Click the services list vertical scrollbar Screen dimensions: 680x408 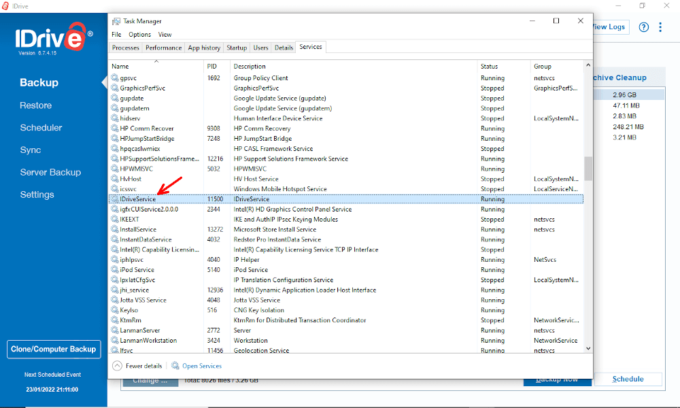pos(589,167)
